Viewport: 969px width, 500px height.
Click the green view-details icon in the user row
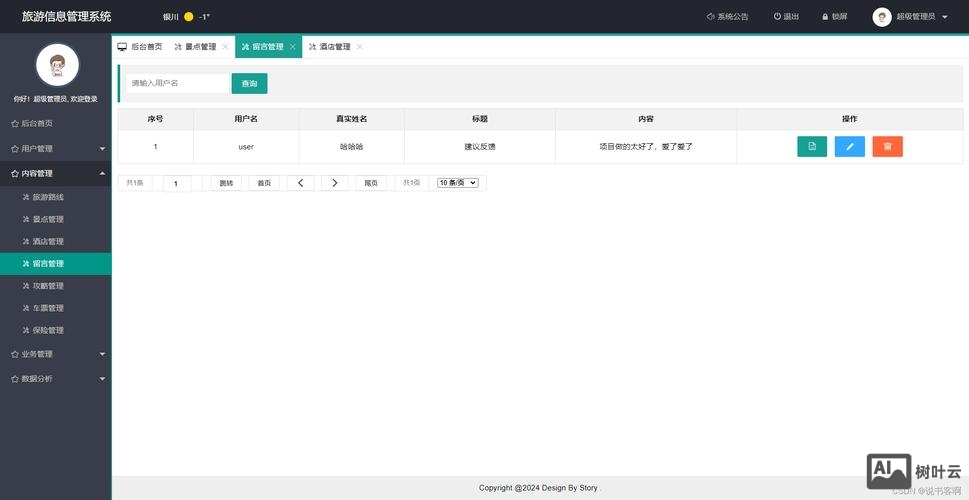(x=812, y=146)
